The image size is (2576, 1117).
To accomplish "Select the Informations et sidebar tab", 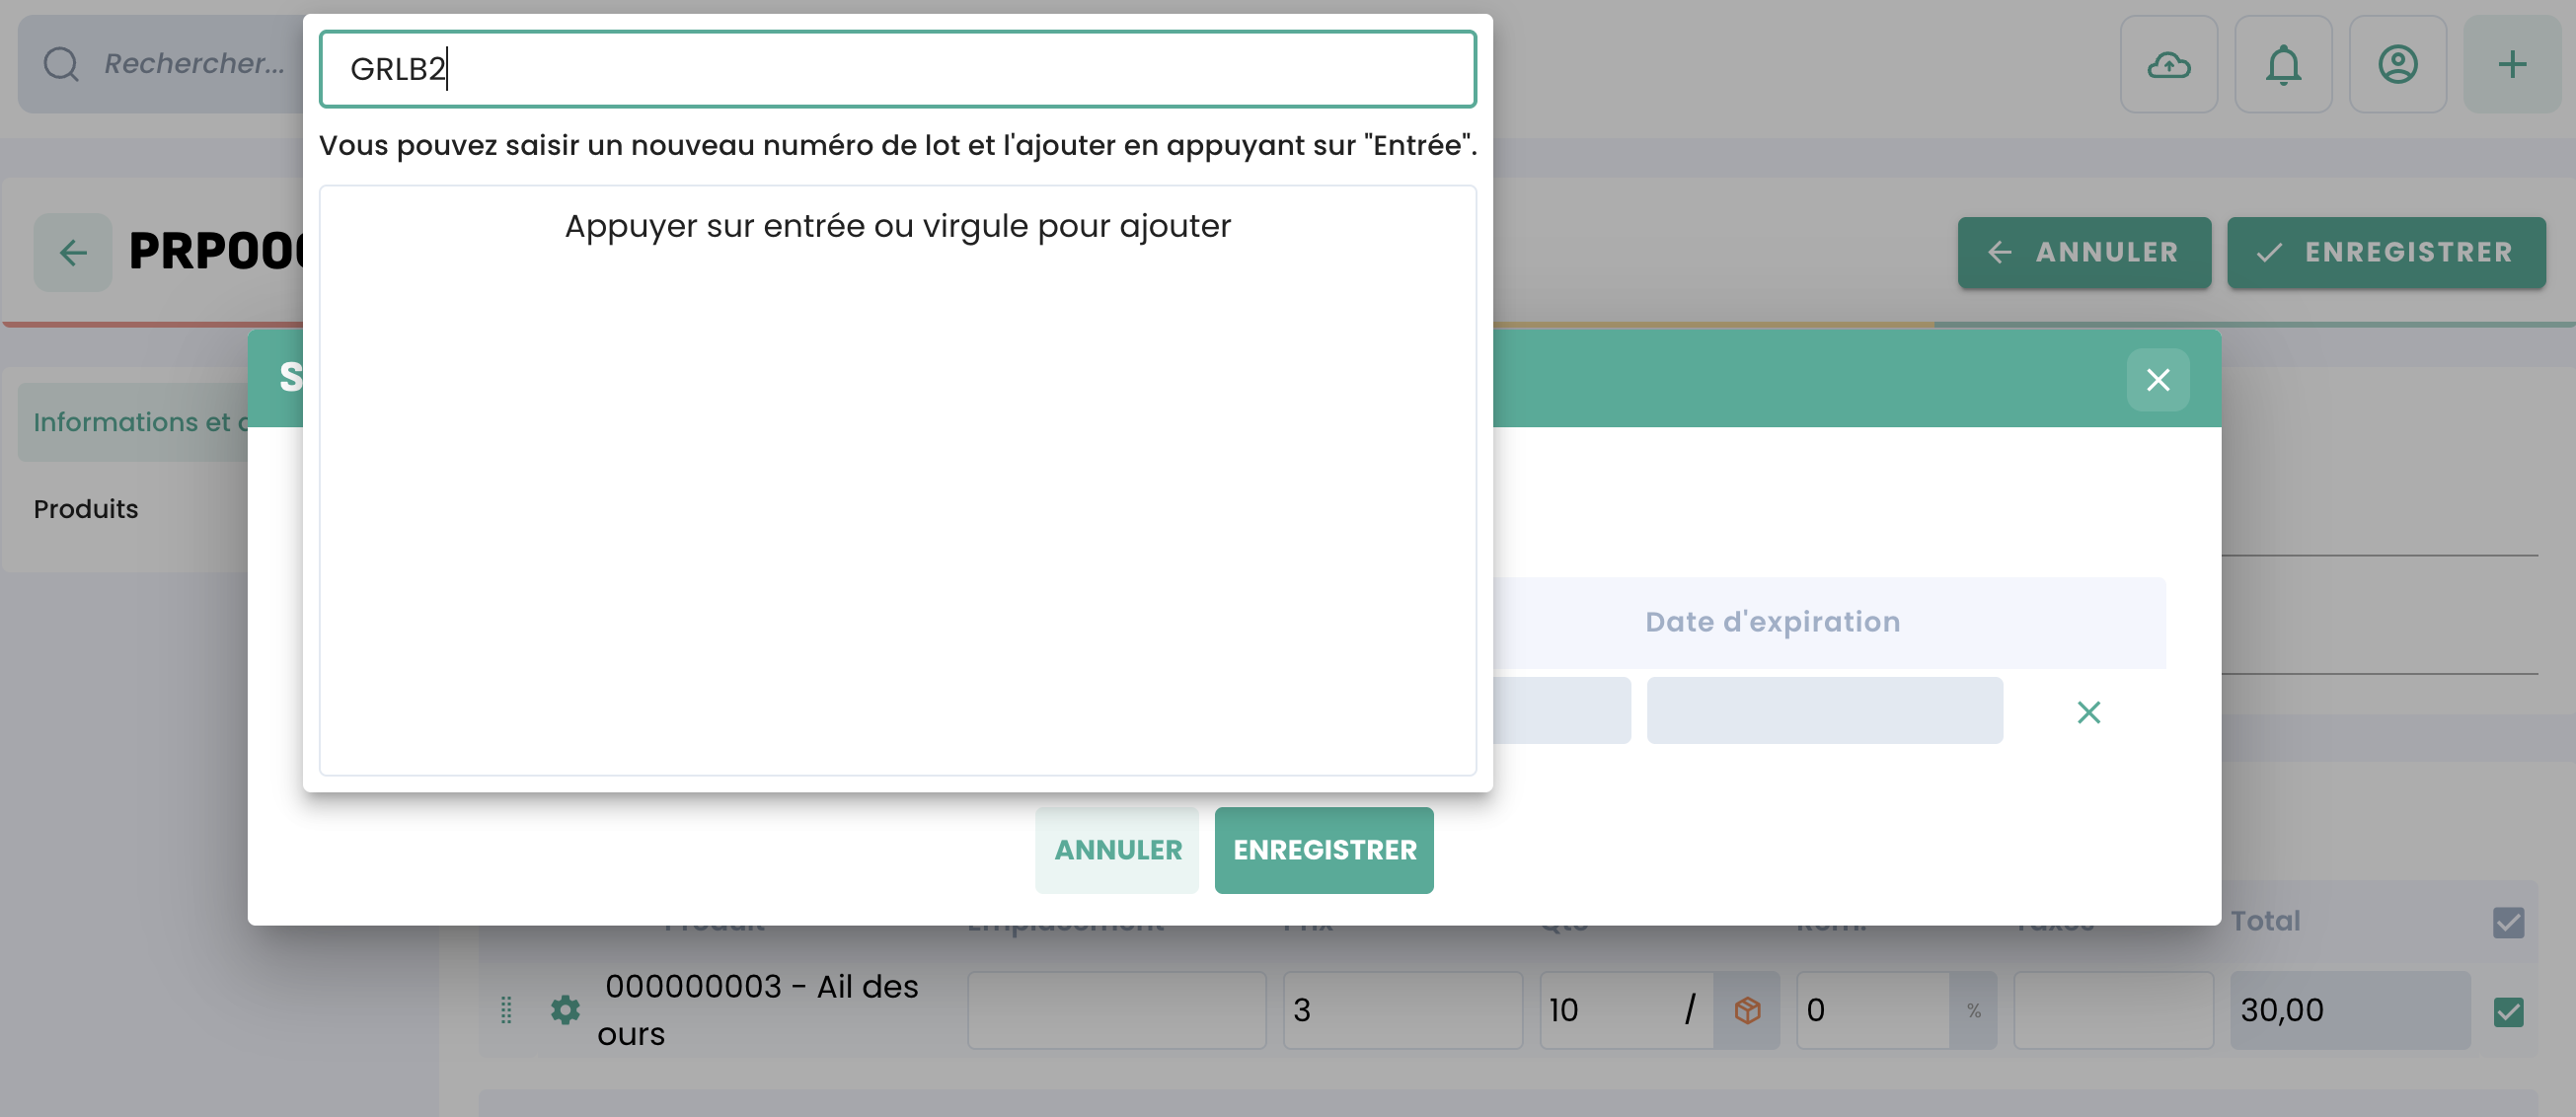I will (140, 422).
